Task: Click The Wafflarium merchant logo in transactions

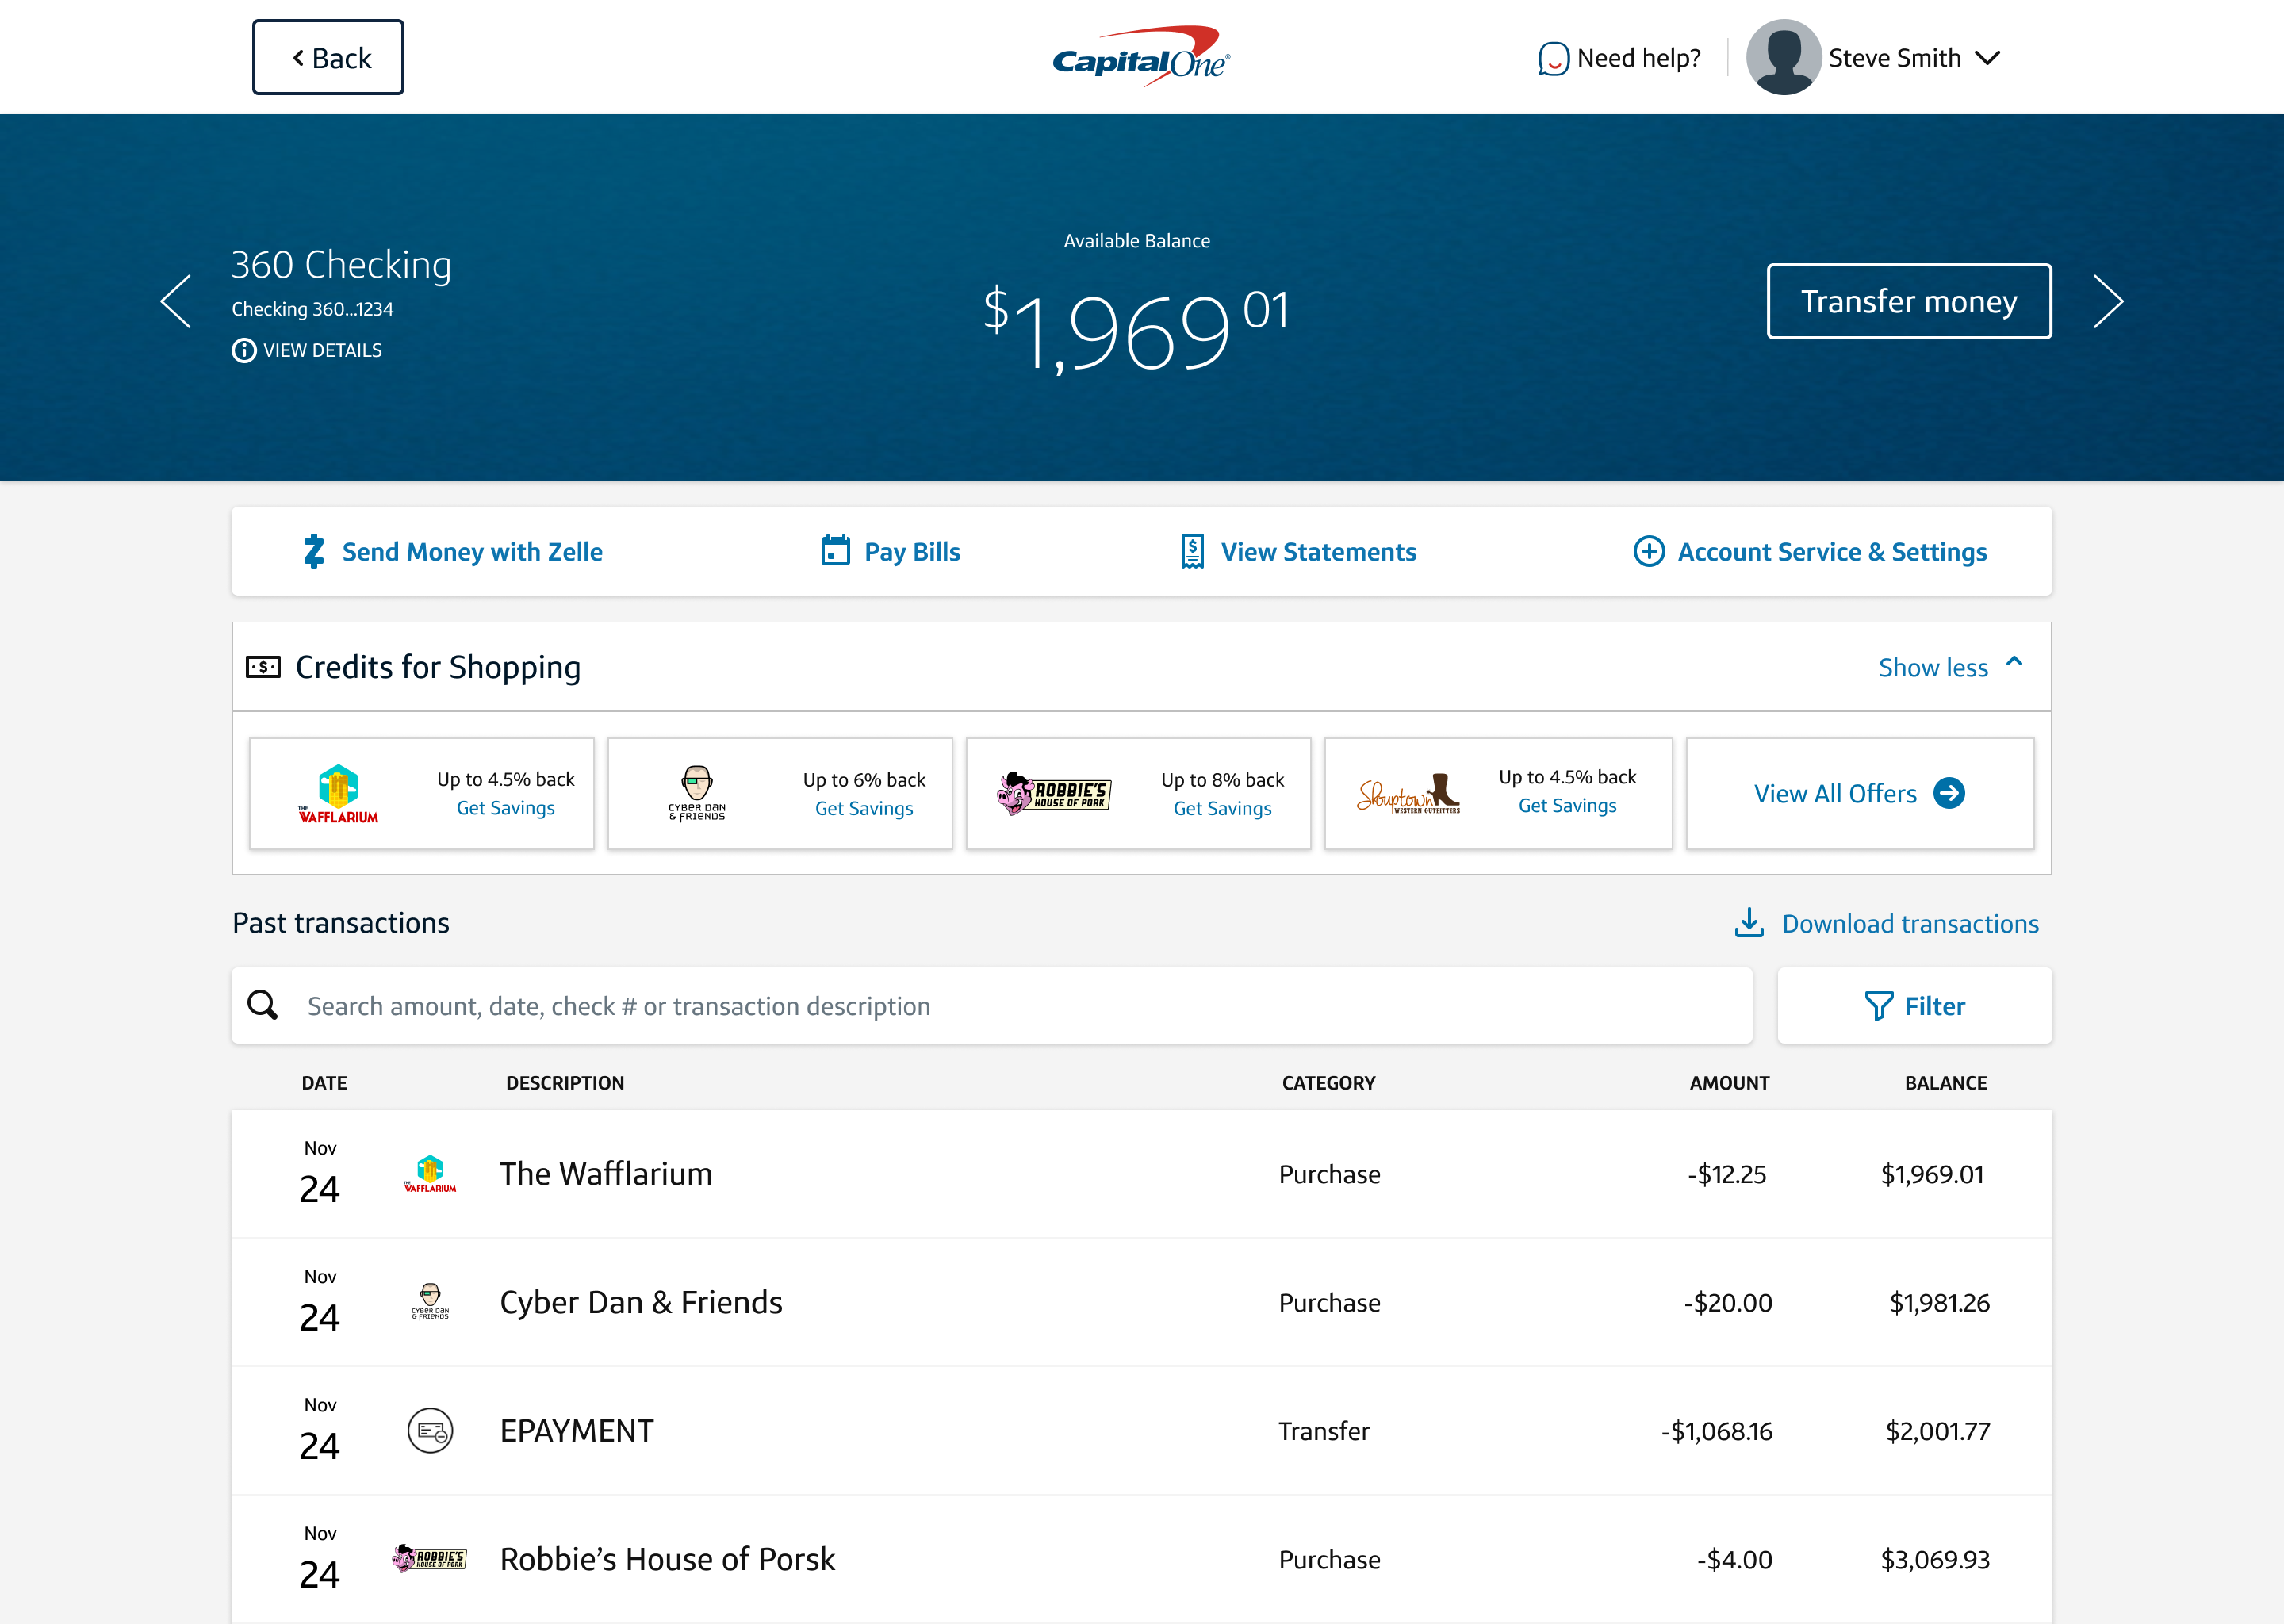Action: (429, 1174)
